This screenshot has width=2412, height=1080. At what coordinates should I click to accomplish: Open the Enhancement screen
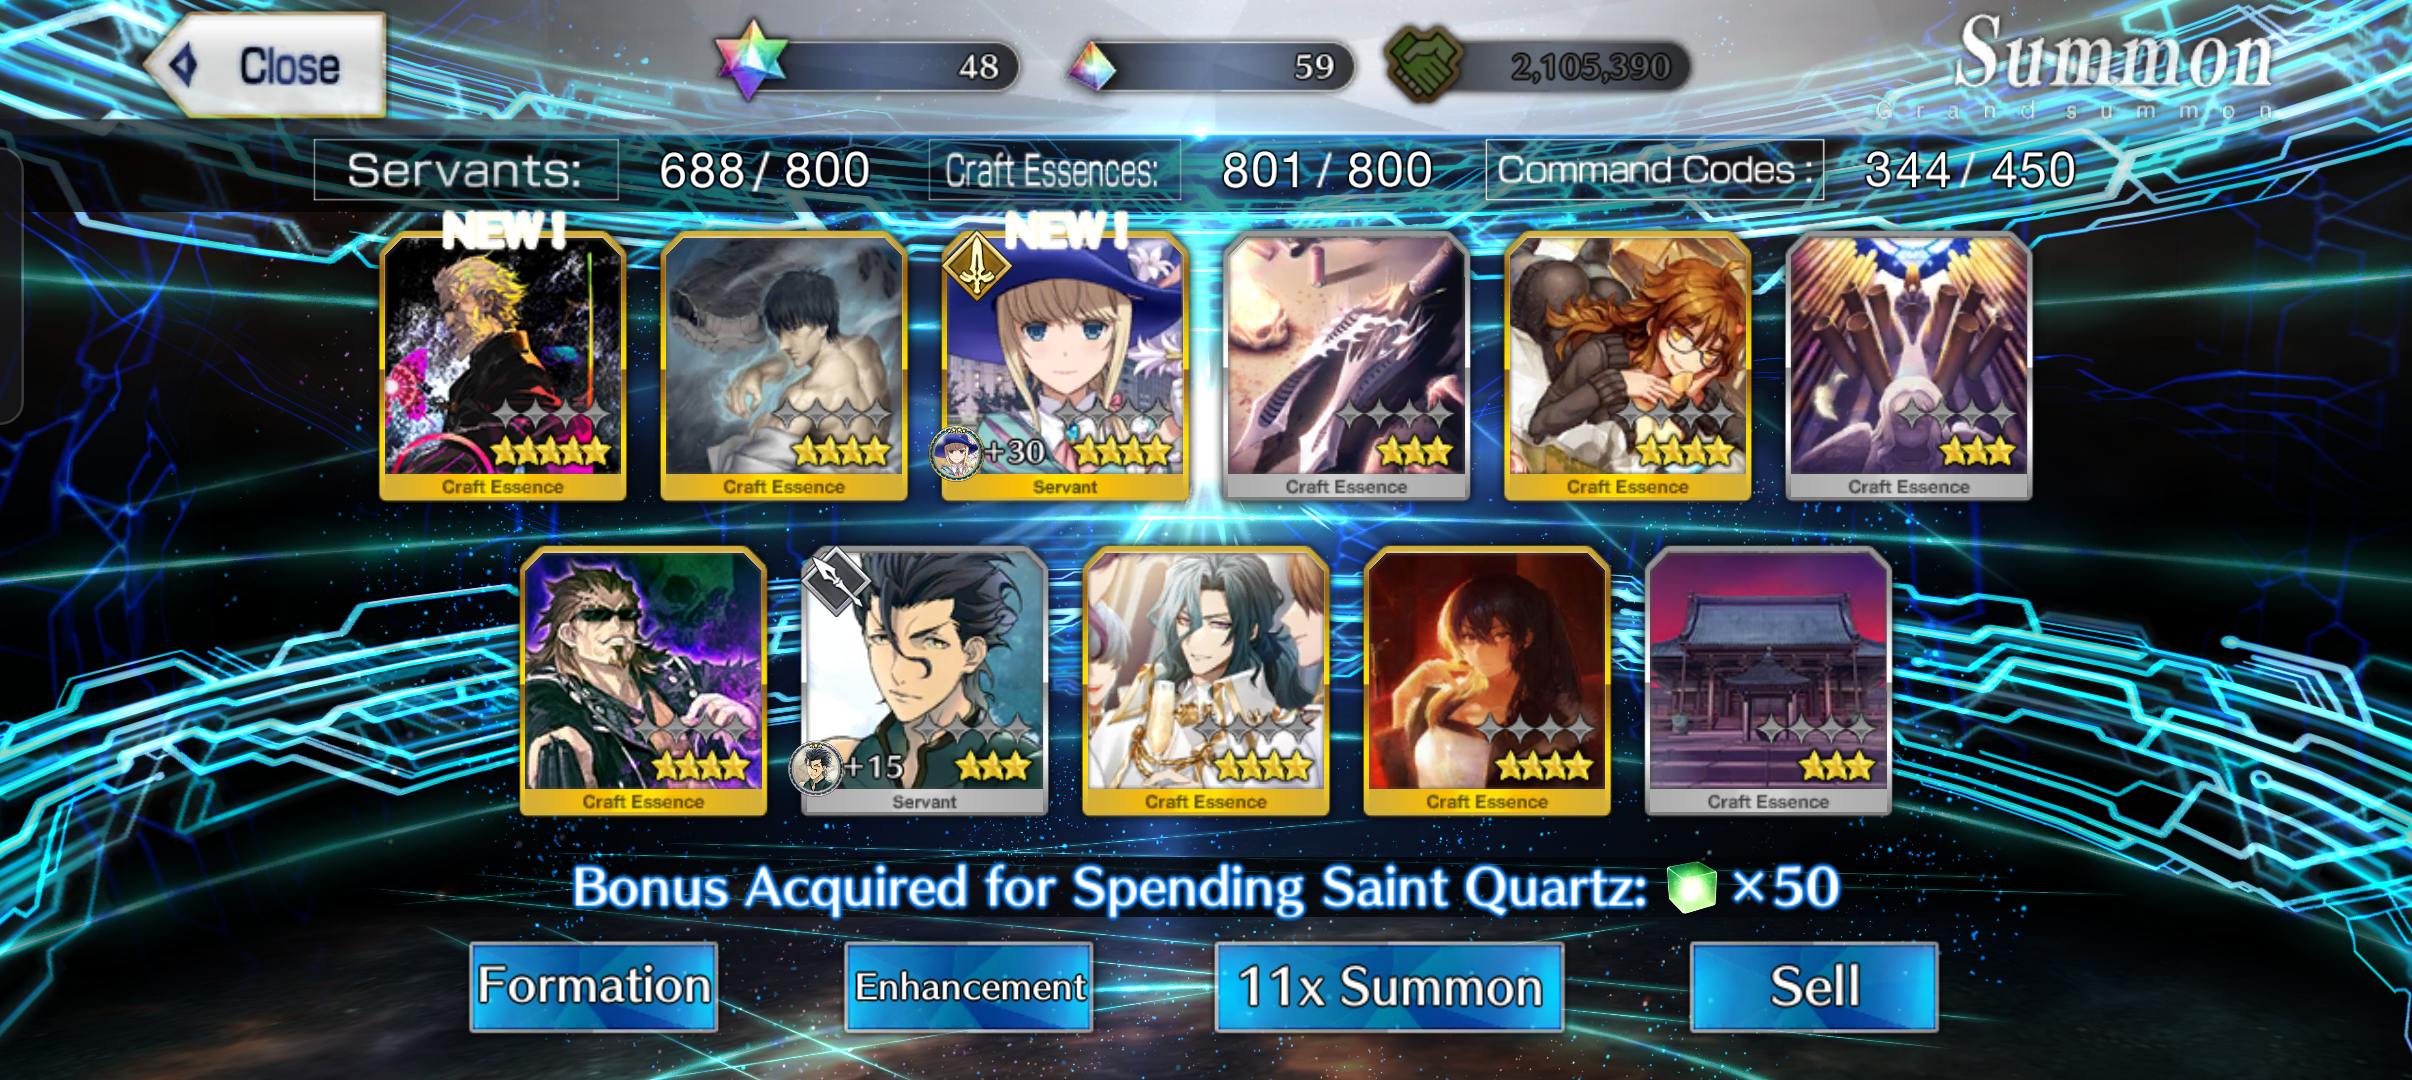click(969, 986)
